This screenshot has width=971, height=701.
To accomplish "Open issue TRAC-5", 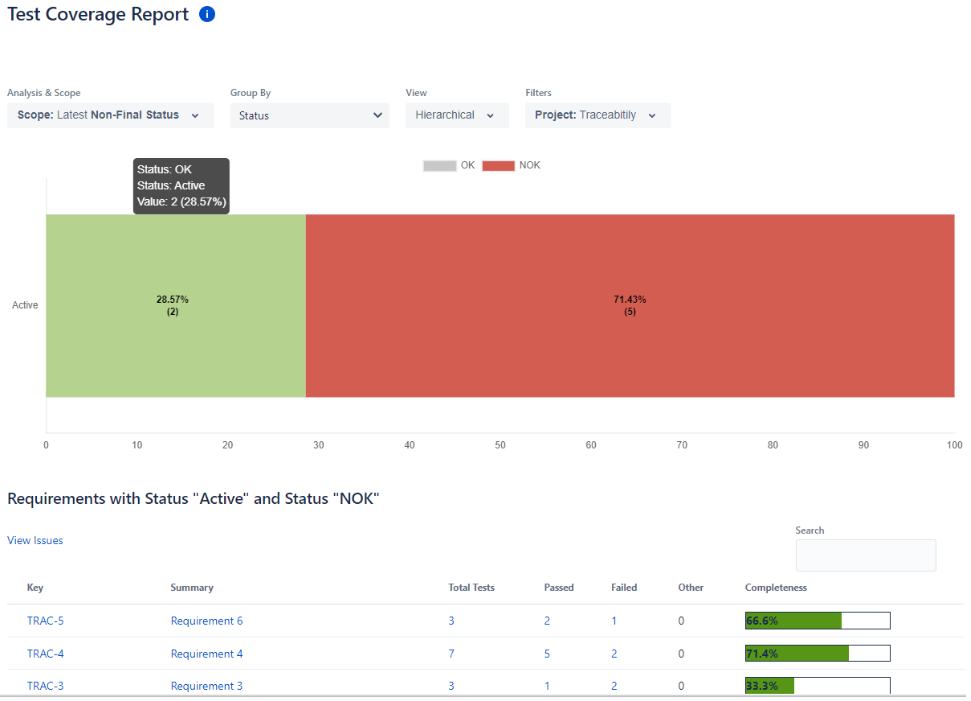I will [x=45, y=620].
